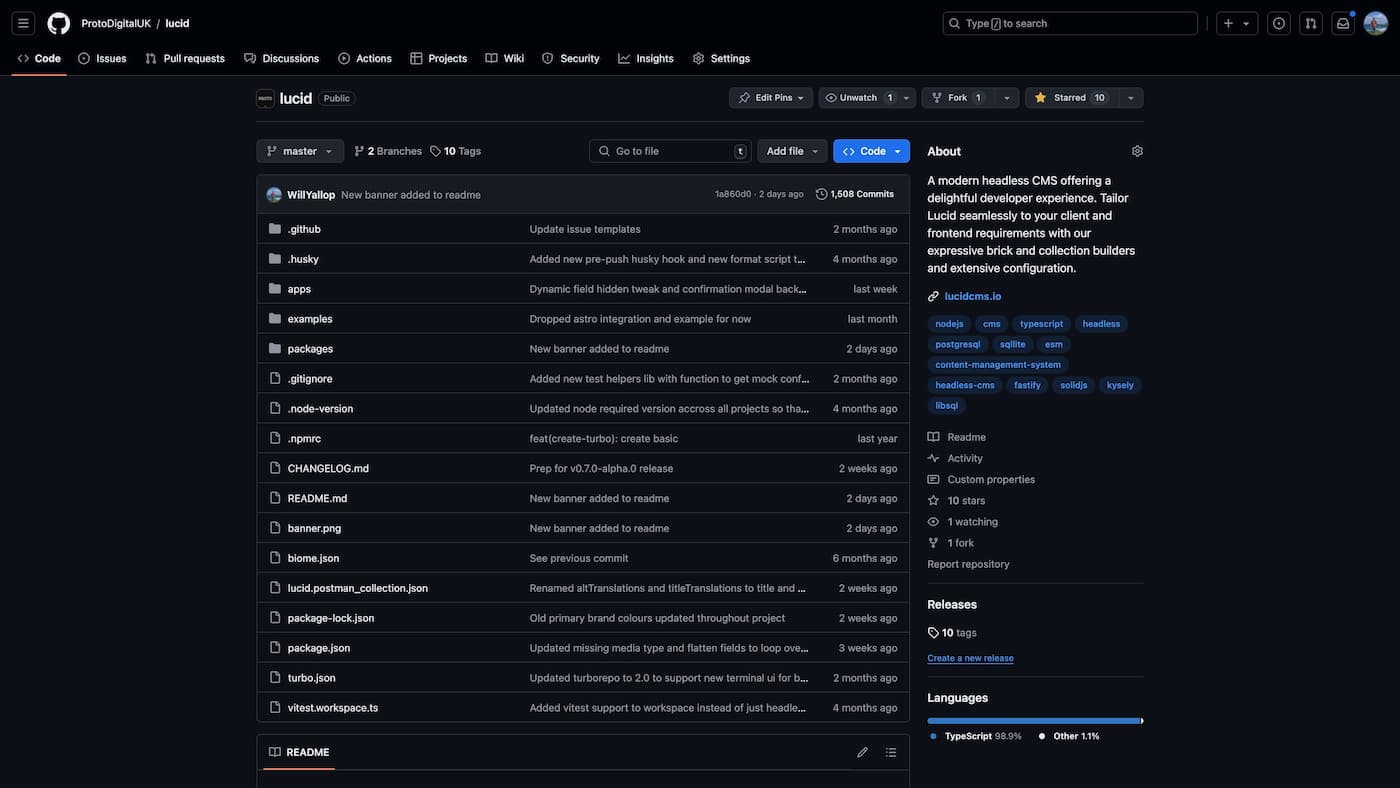Click the tag icon under Releases

coord(933,633)
